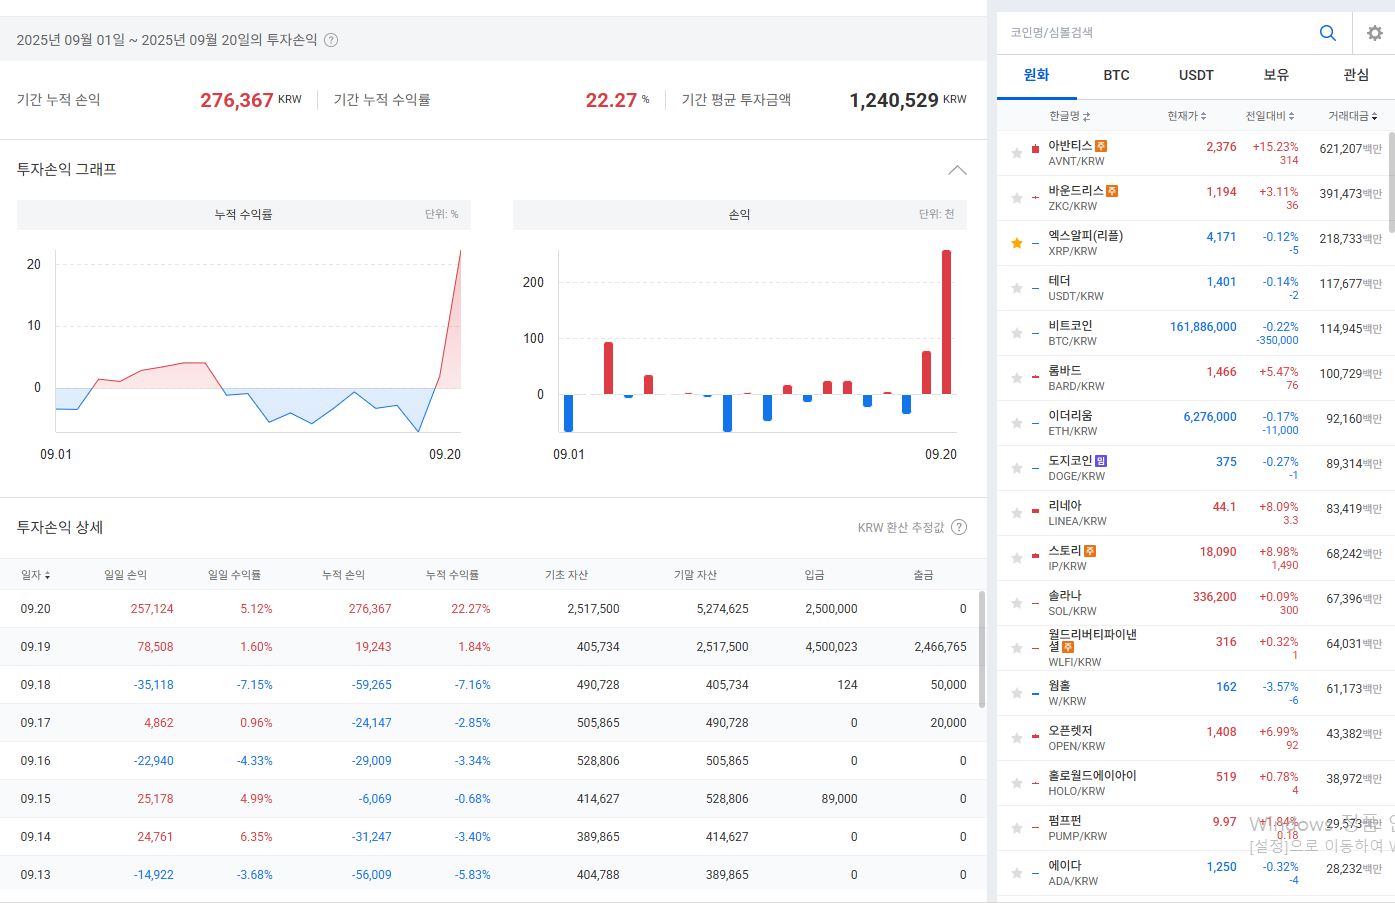The height and width of the screenshot is (903, 1395).
Task: Click the caution badge next to 바운드리스
Action: click(1112, 191)
